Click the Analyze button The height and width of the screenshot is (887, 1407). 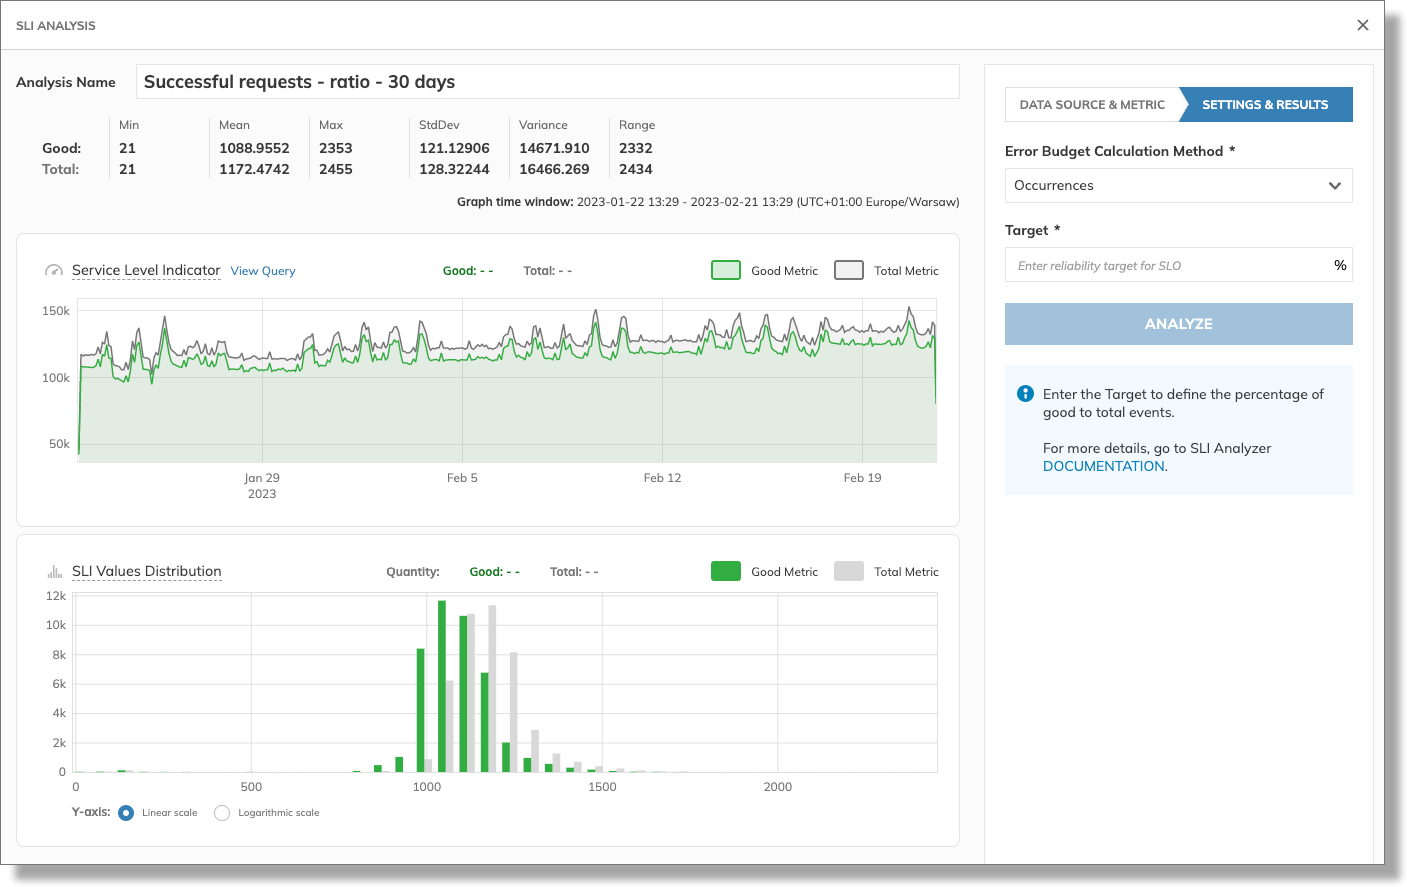(1178, 324)
